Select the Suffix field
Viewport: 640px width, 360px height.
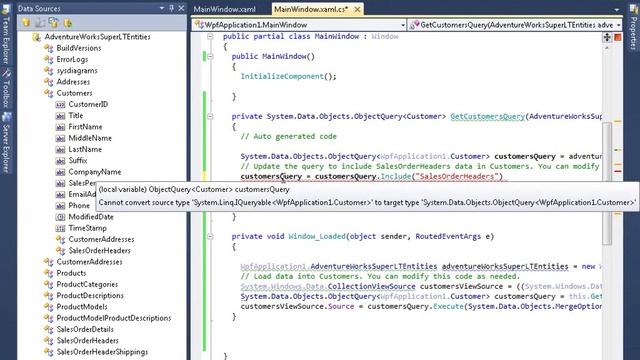tap(78, 160)
